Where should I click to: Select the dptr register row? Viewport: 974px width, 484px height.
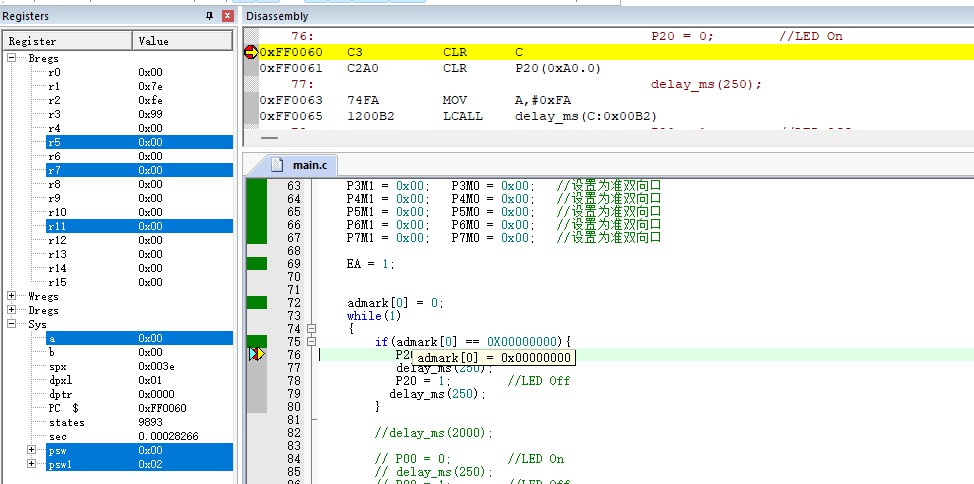pyautogui.click(x=139, y=394)
